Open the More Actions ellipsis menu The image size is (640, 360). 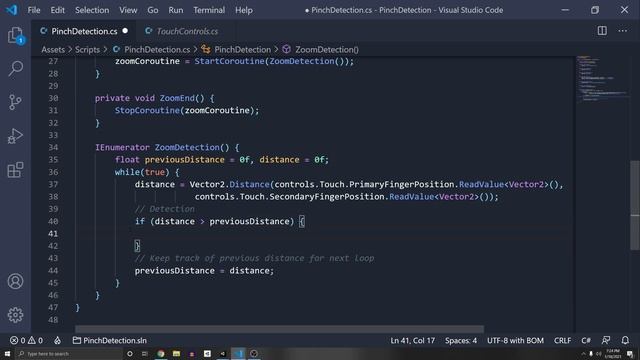pyautogui.click(x=622, y=31)
